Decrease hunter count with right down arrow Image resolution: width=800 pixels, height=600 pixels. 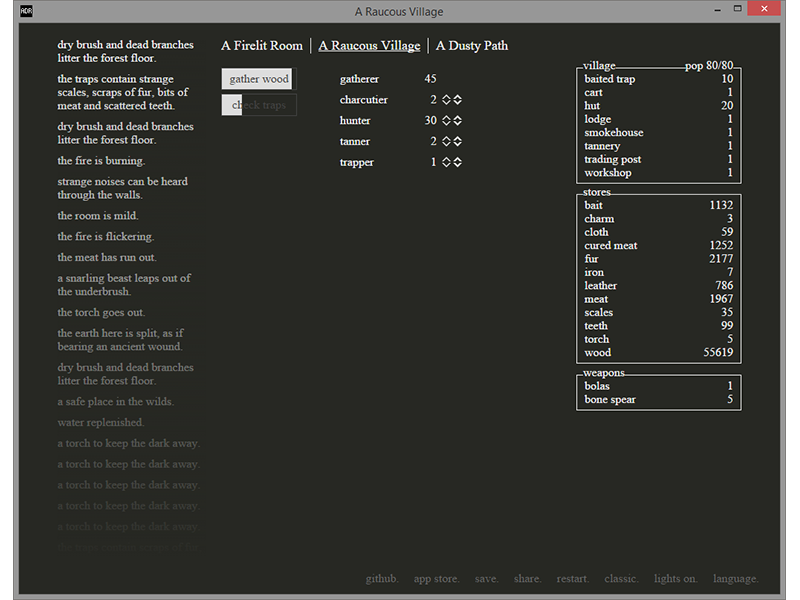click(458, 125)
